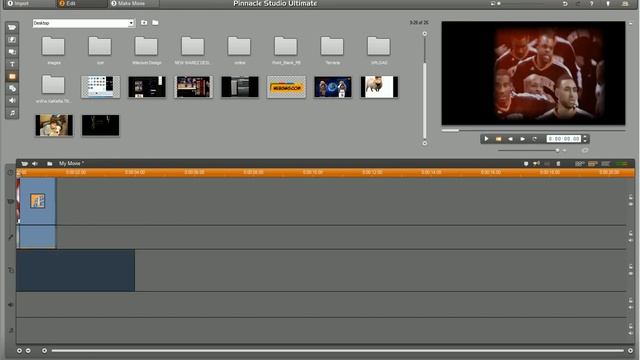Switch to storyboard view icon

coord(579,164)
